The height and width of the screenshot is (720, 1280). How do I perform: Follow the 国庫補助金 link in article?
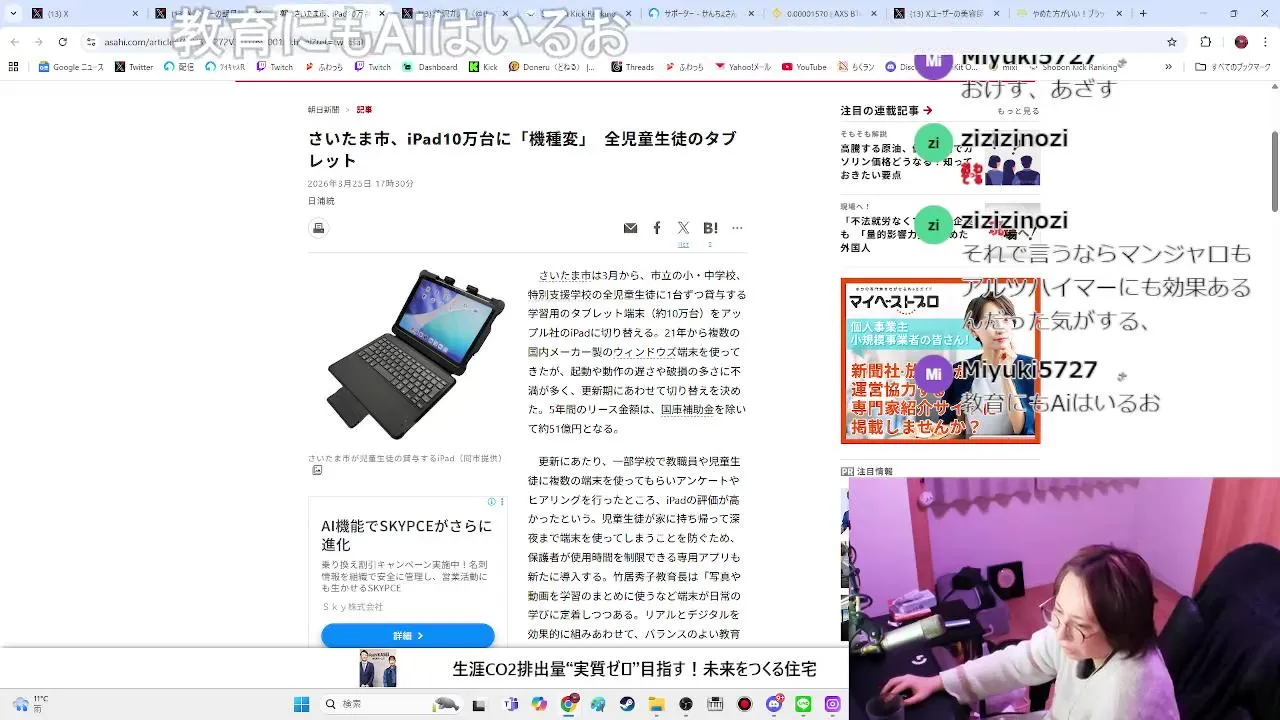click(687, 409)
